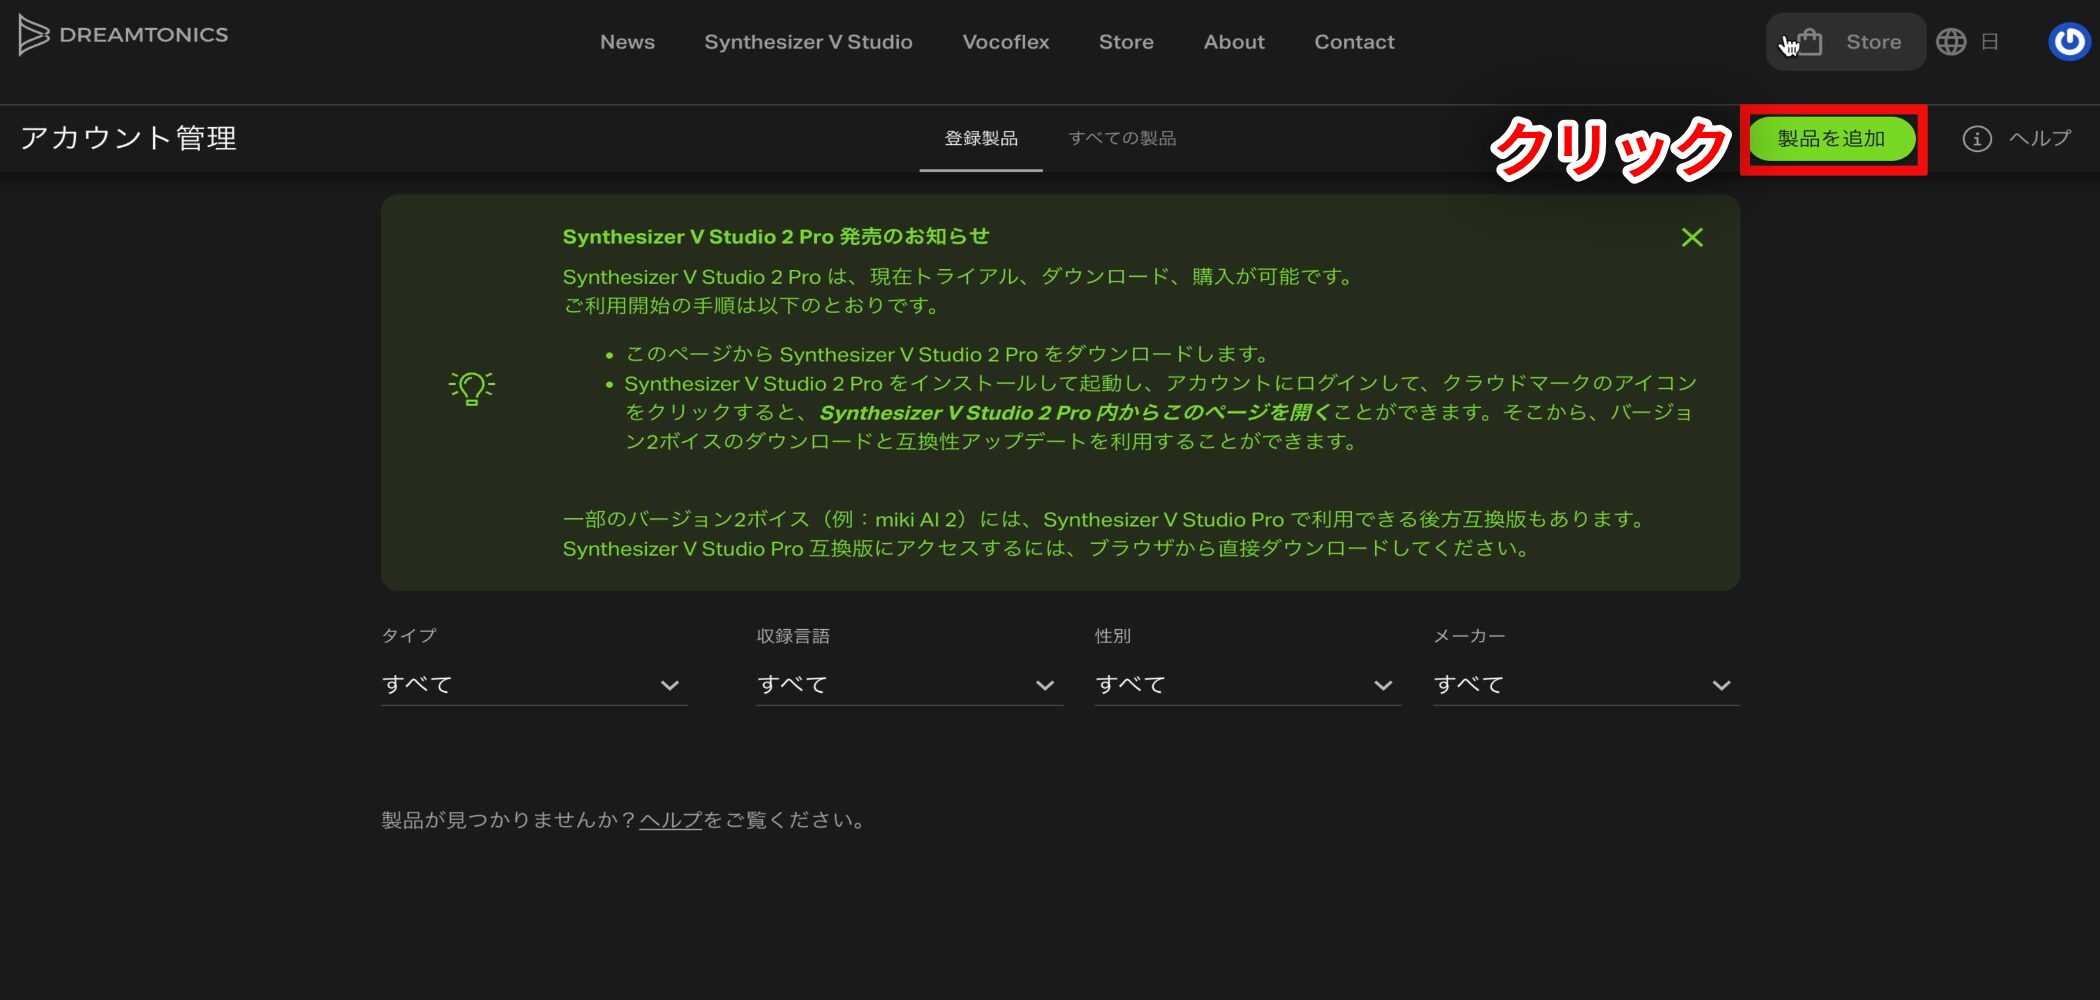
Task: Open the ヘルプ link in header
Action: tap(2040, 138)
